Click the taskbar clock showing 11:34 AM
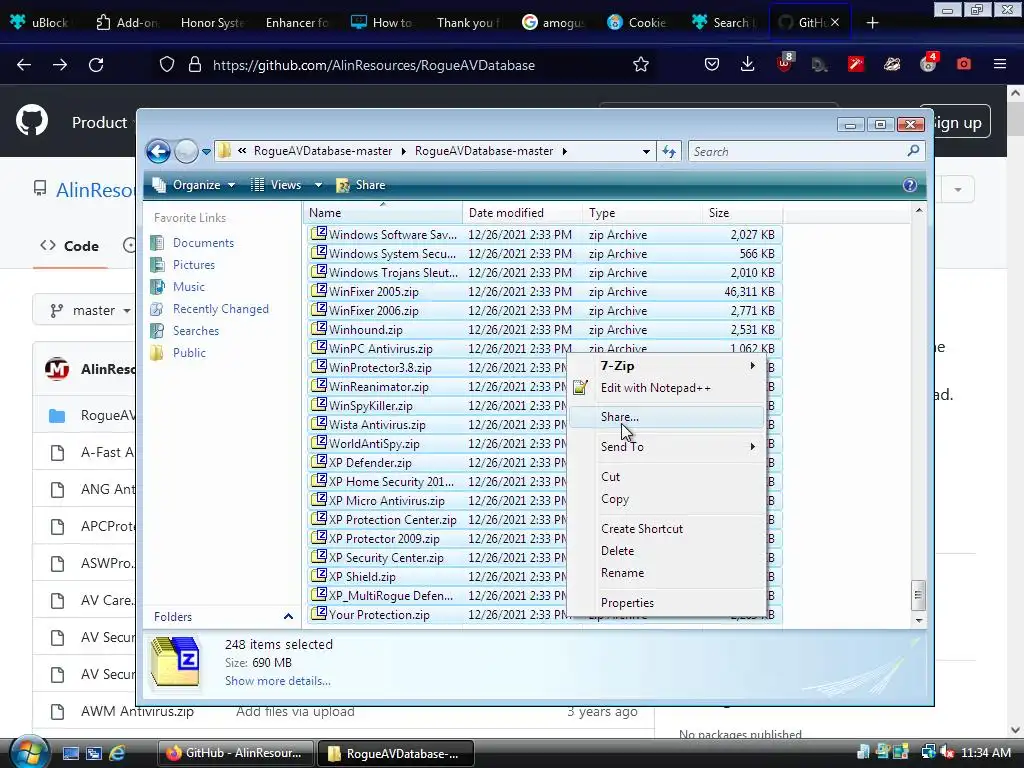The height and width of the screenshot is (768, 1024). pos(986,753)
